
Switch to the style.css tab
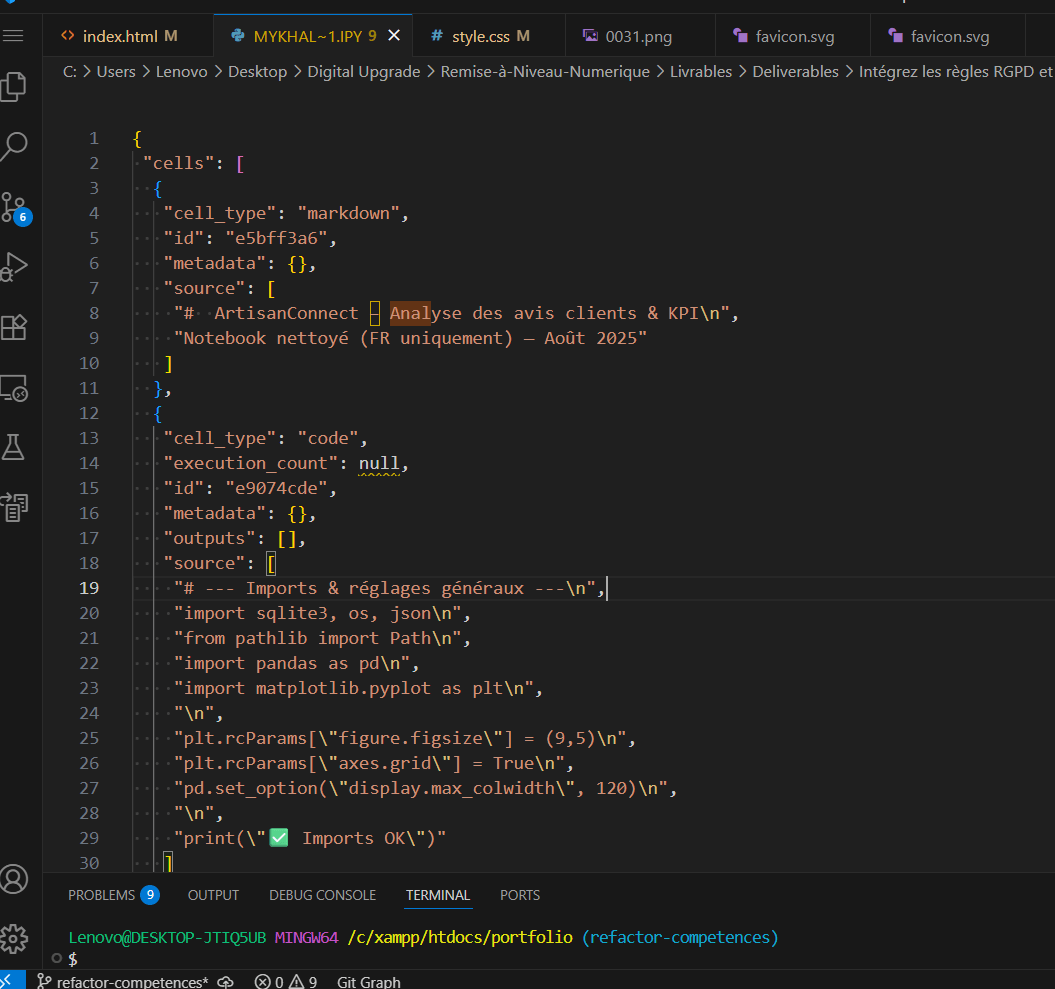[489, 36]
